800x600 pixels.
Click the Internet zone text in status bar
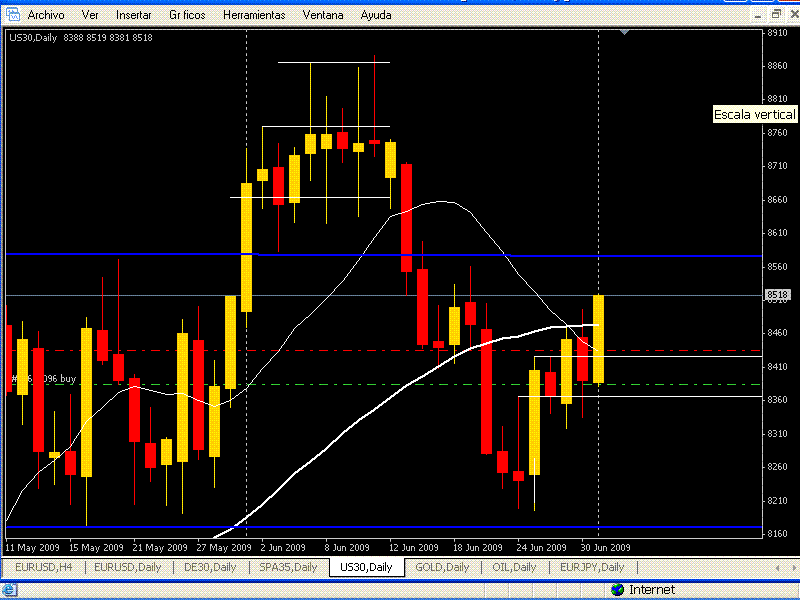point(652,590)
